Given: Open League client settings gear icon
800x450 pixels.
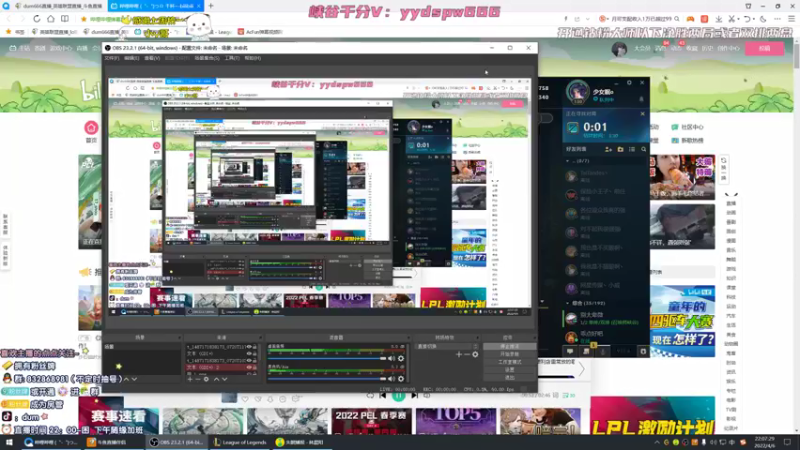Looking at the screenshot, I should click(x=629, y=82).
